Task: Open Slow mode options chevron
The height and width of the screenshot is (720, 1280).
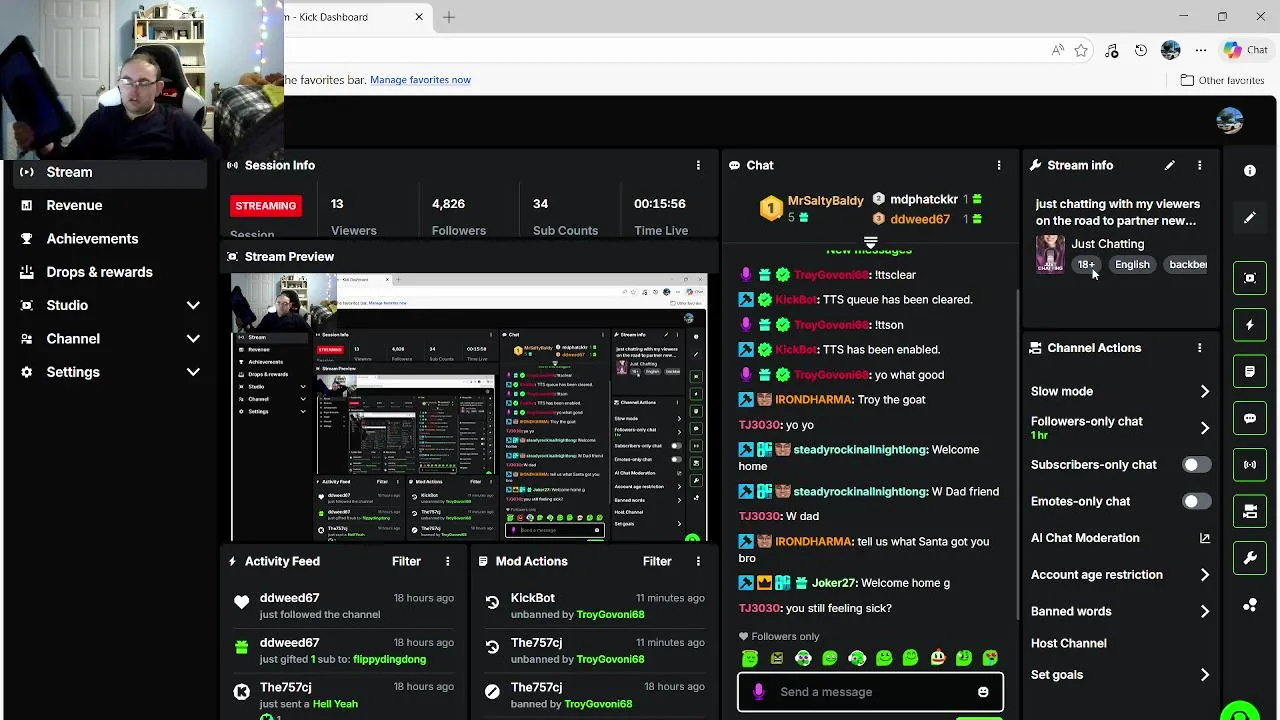Action: click(1204, 391)
